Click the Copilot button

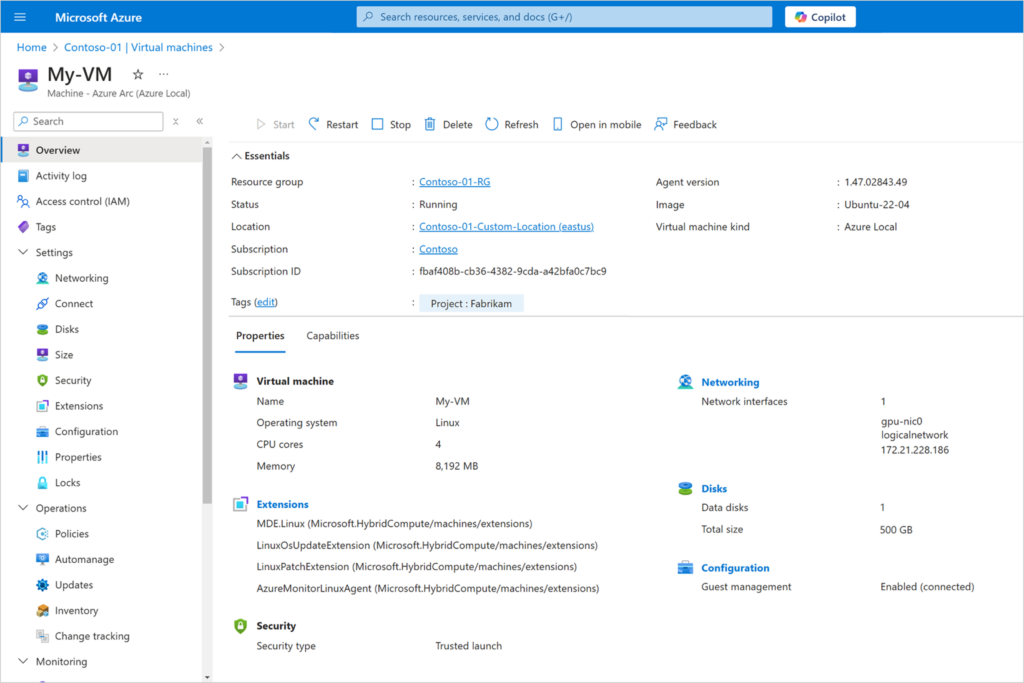[x=820, y=17]
